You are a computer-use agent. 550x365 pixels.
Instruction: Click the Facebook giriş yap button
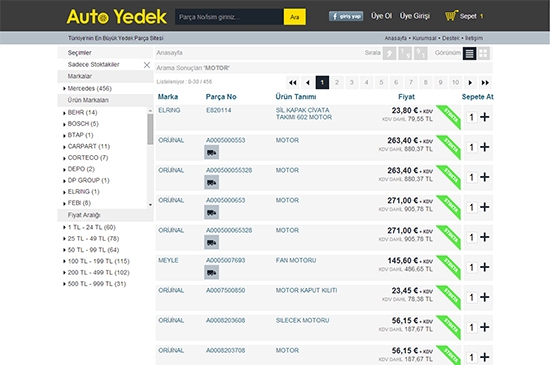point(346,16)
